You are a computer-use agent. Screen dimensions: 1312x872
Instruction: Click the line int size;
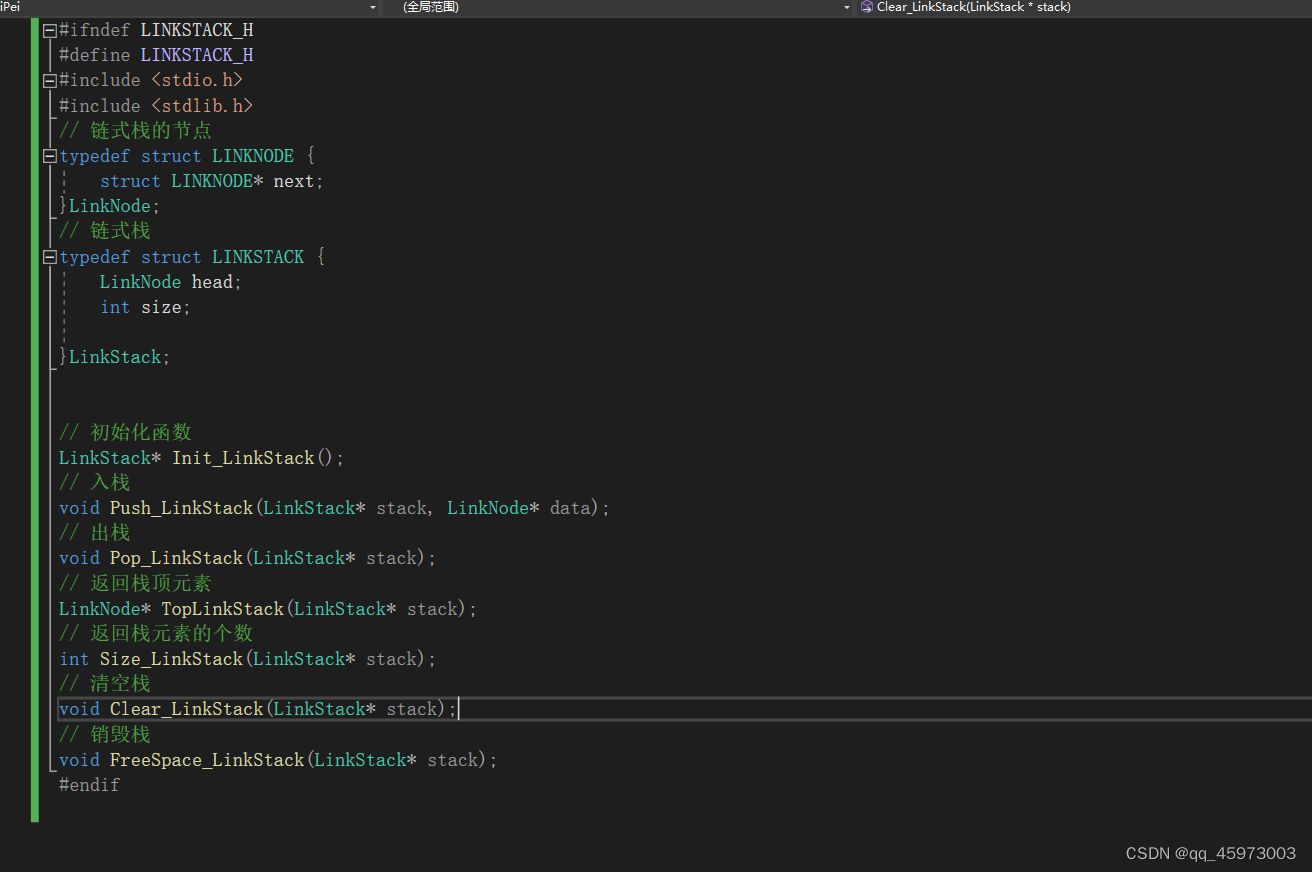click(145, 307)
